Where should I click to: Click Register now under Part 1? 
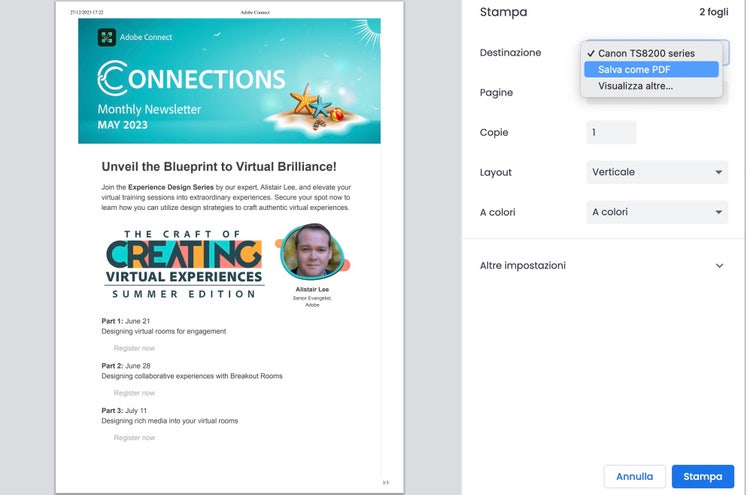tap(134, 348)
